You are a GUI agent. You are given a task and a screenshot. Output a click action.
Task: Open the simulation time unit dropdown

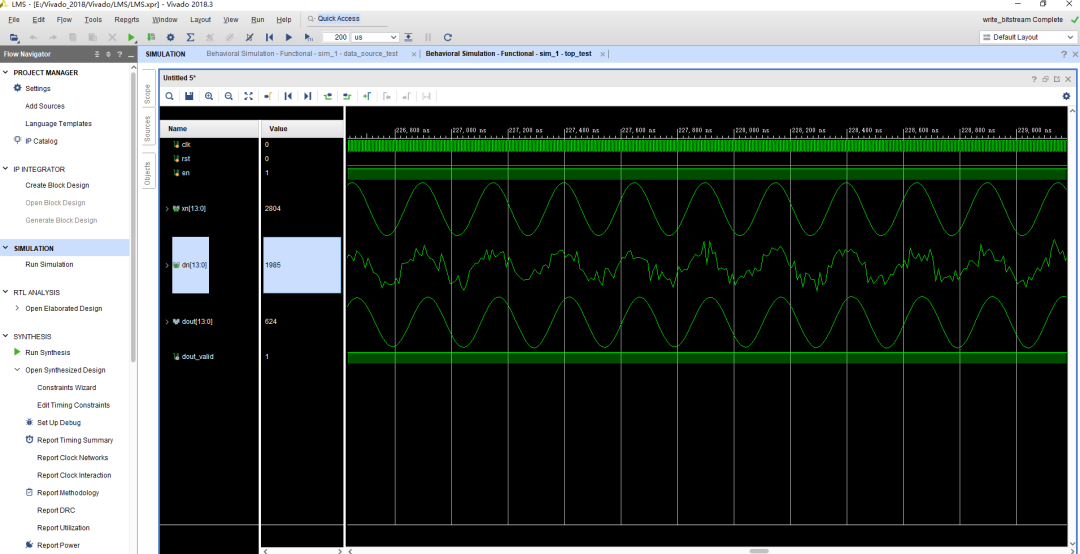pyautogui.click(x=374, y=37)
